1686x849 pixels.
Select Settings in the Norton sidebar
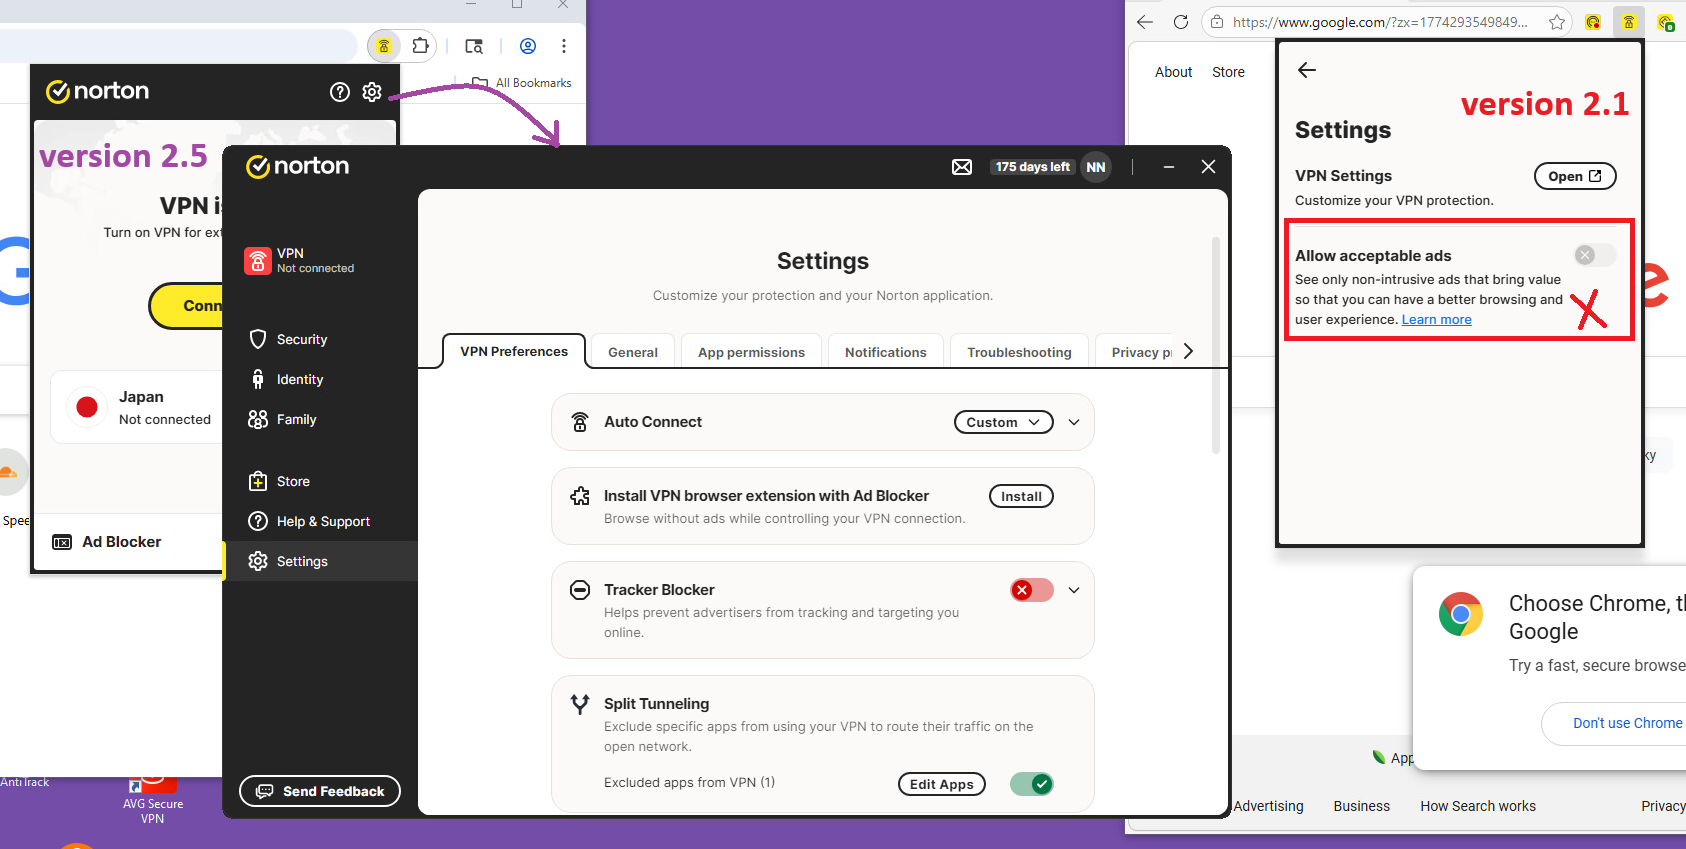point(320,561)
